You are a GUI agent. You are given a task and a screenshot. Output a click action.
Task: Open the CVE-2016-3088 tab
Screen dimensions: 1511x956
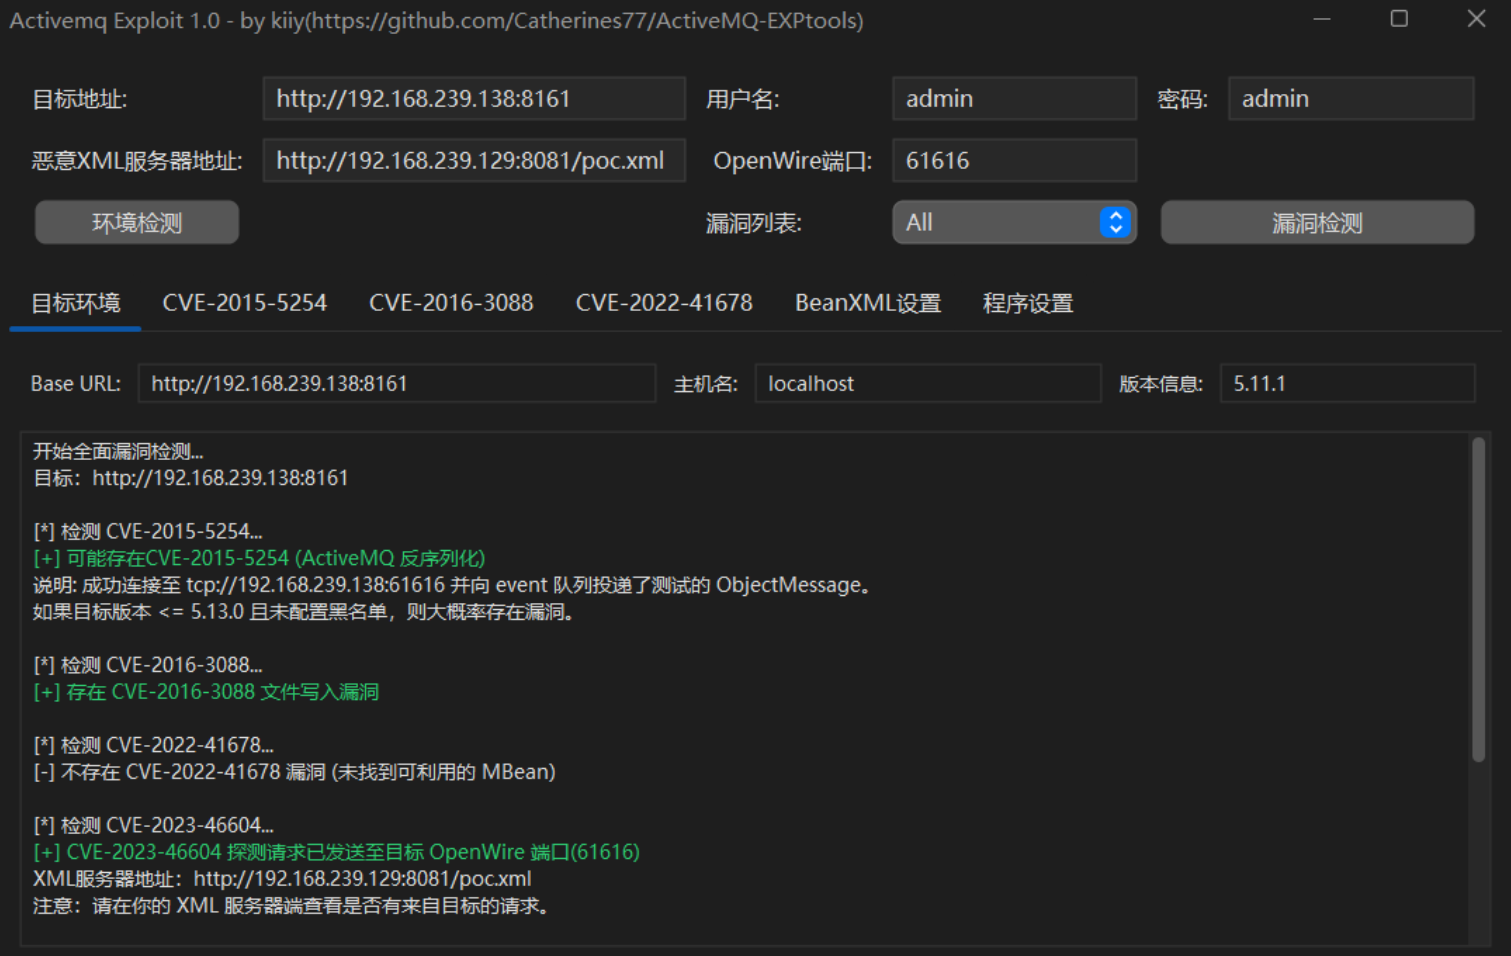pos(451,303)
